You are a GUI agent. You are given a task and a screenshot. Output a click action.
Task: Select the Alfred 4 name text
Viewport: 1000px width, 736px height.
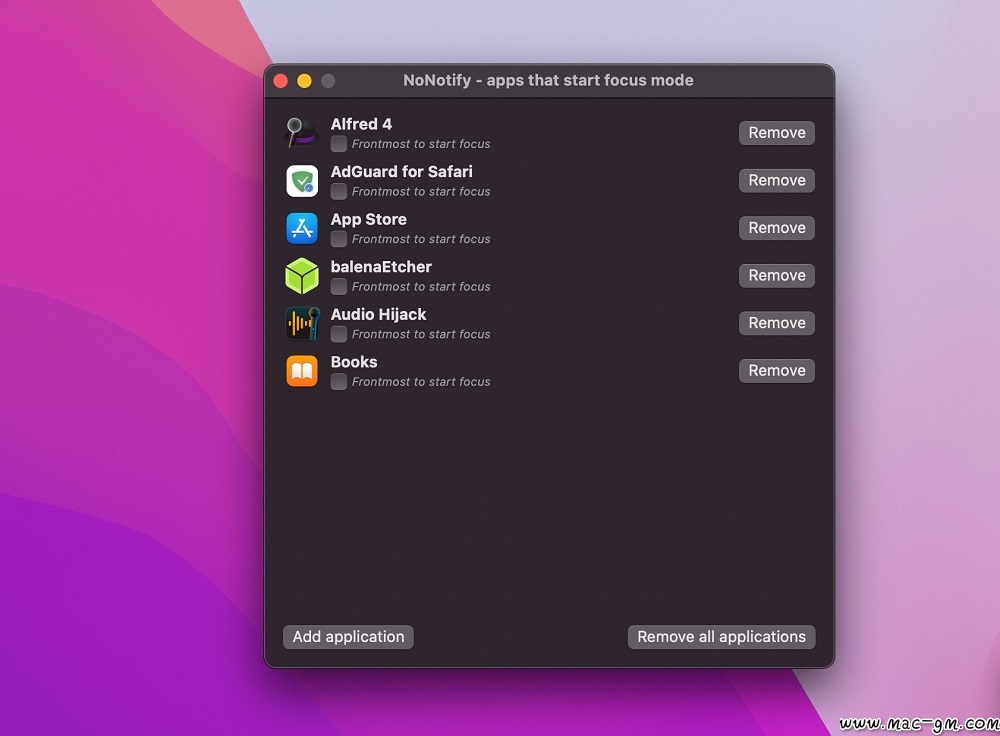(x=361, y=124)
